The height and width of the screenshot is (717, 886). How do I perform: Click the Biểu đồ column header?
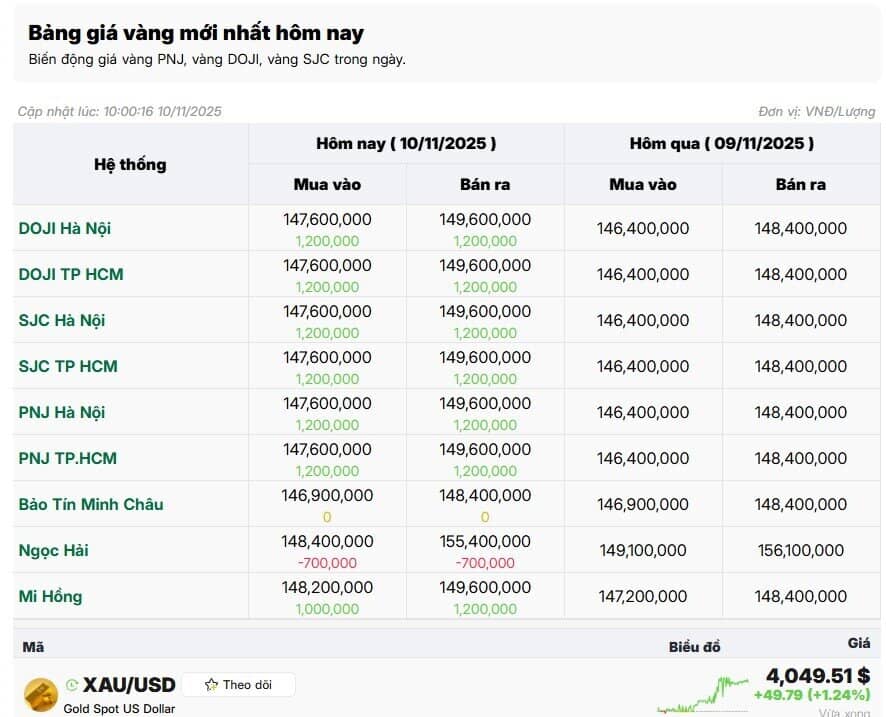tap(694, 648)
